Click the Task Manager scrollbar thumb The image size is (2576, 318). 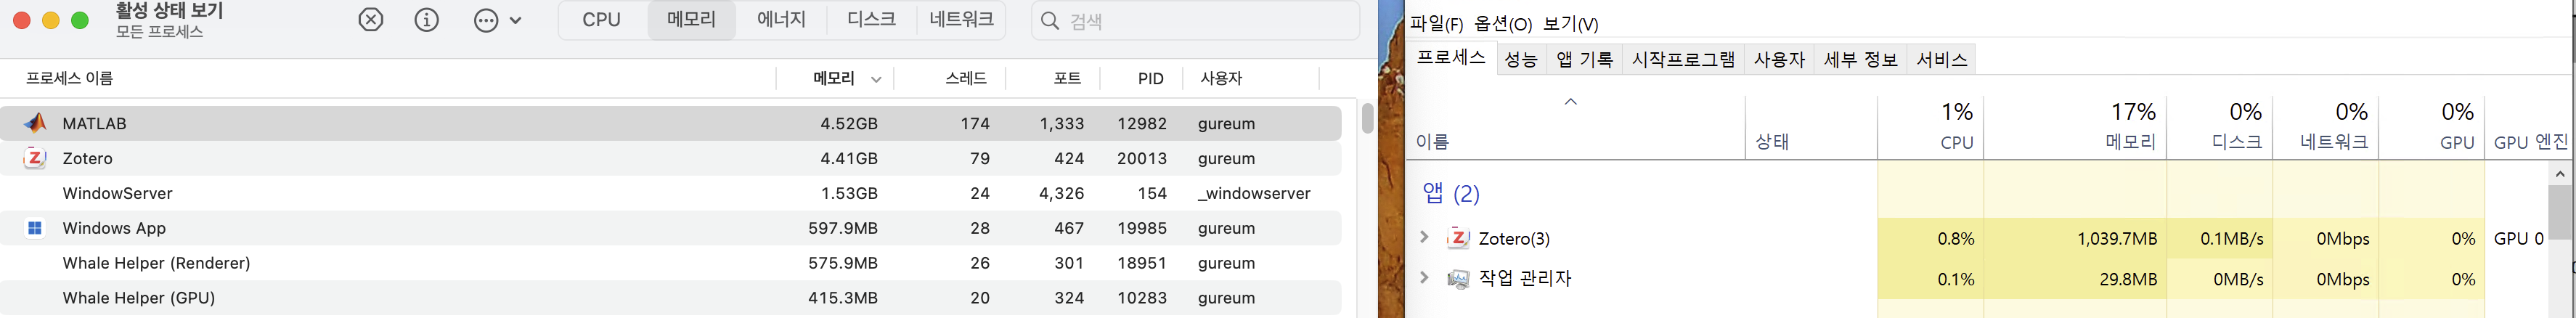click(2560, 212)
